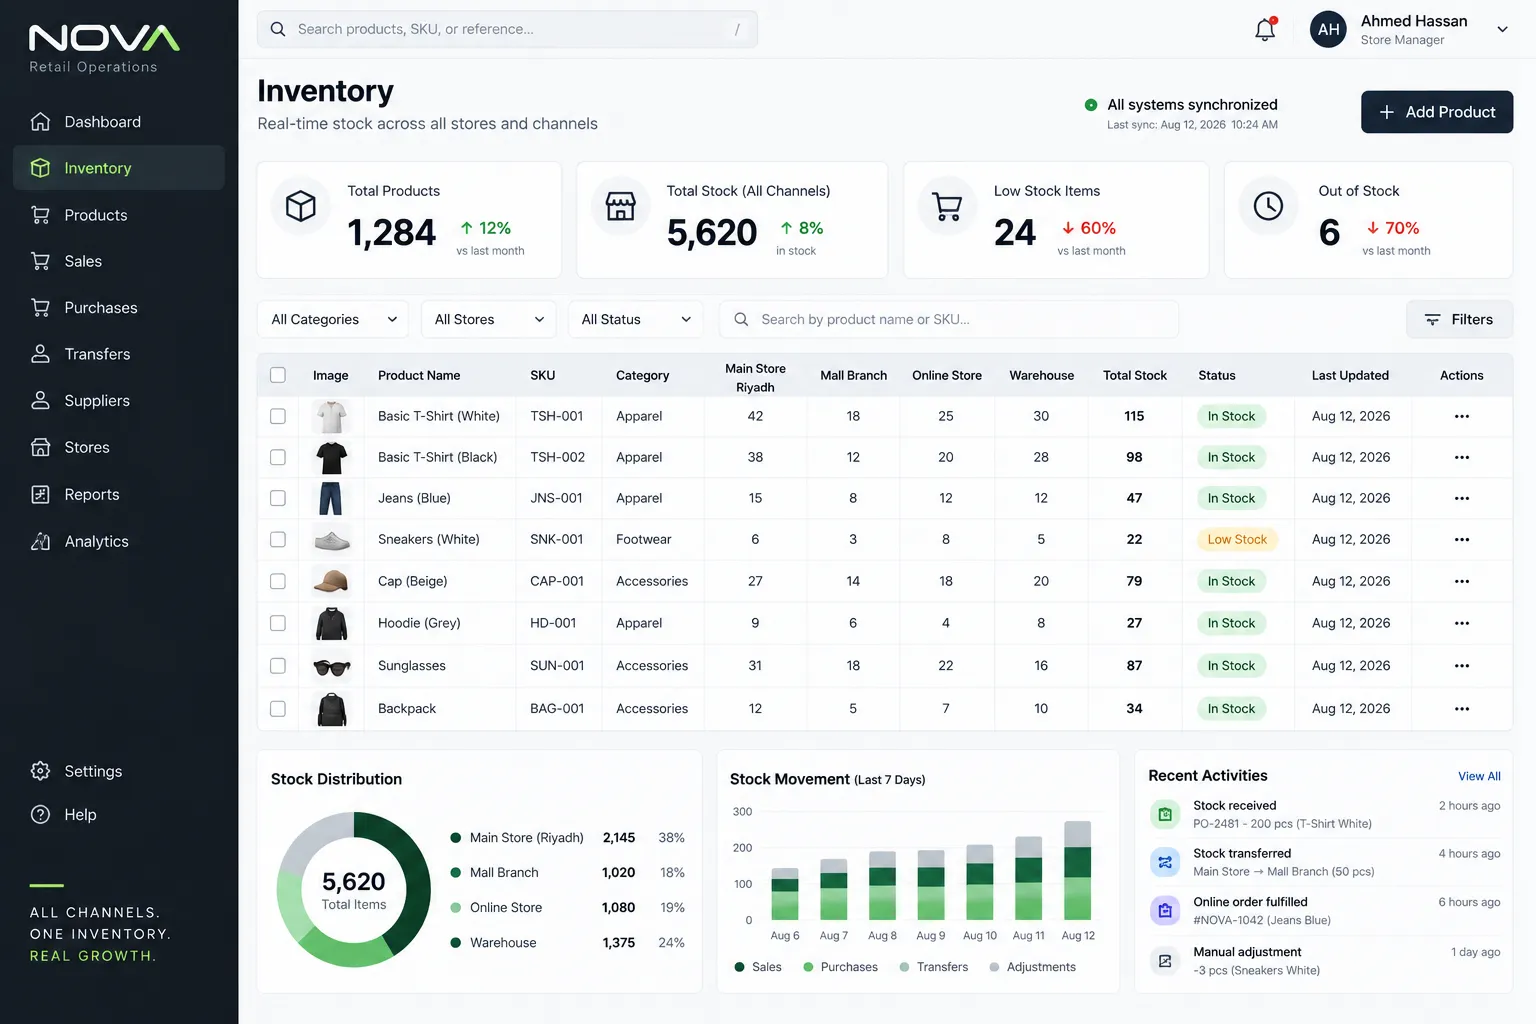Viewport: 1536px width, 1024px height.
Task: Click the Total Products box icon
Action: [301, 206]
